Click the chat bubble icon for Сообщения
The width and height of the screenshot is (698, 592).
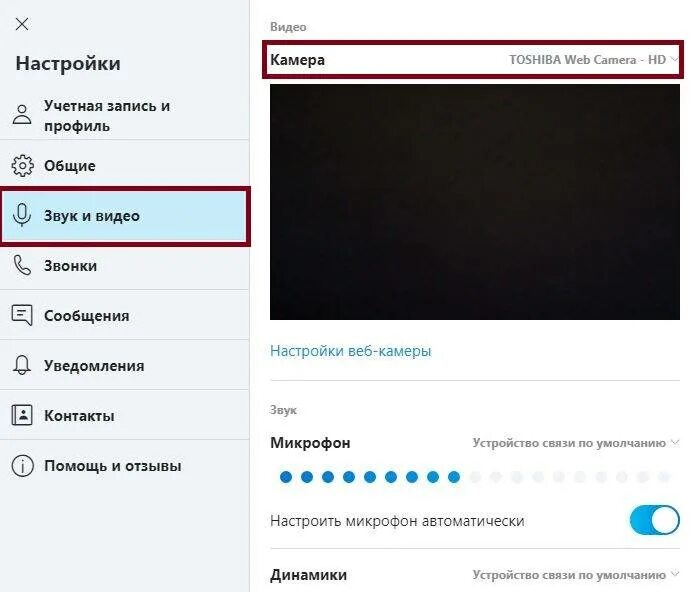pyautogui.click(x=22, y=315)
